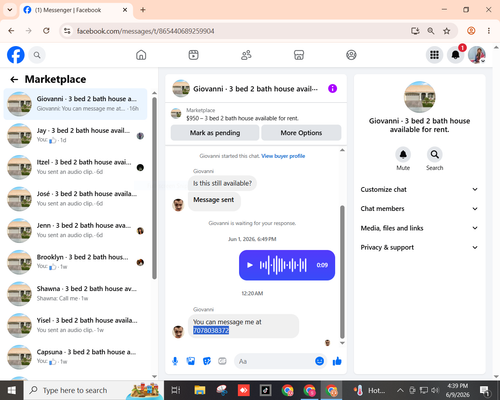Open emoji picker in message box
500x400 pixels.
(319, 361)
